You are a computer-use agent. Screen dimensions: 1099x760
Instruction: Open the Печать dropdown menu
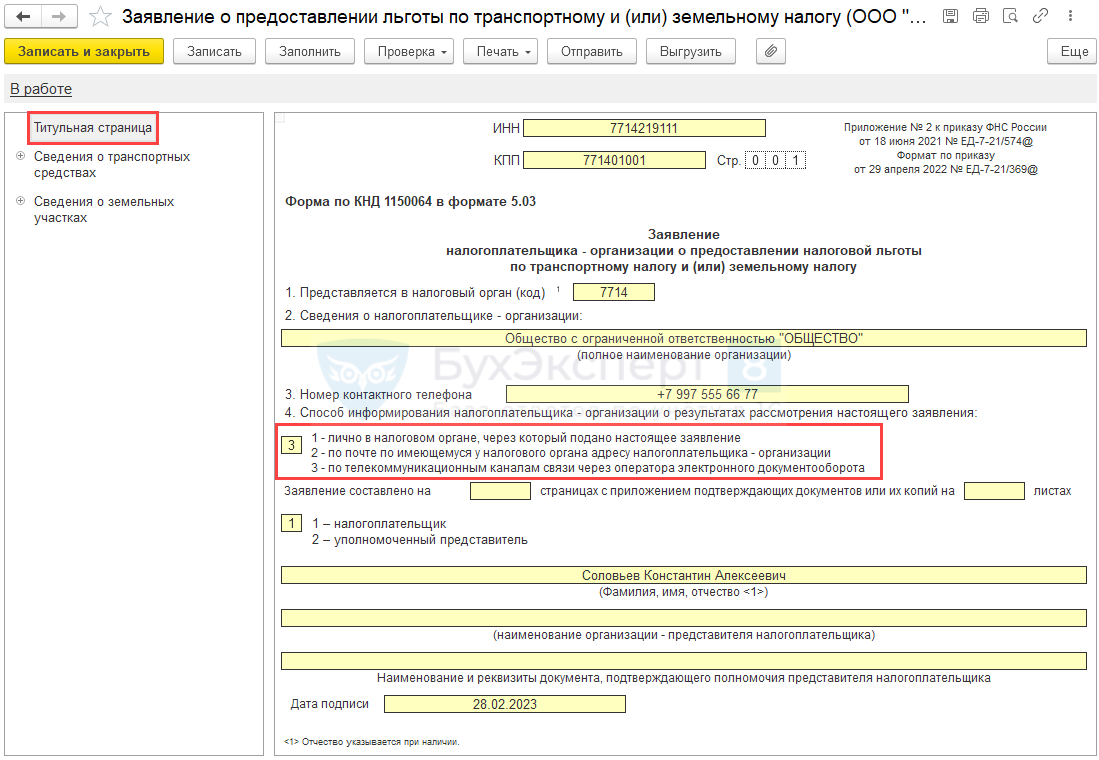coord(501,52)
